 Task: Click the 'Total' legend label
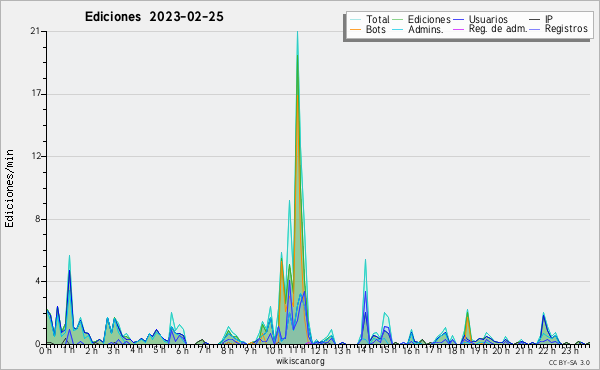coord(378,19)
